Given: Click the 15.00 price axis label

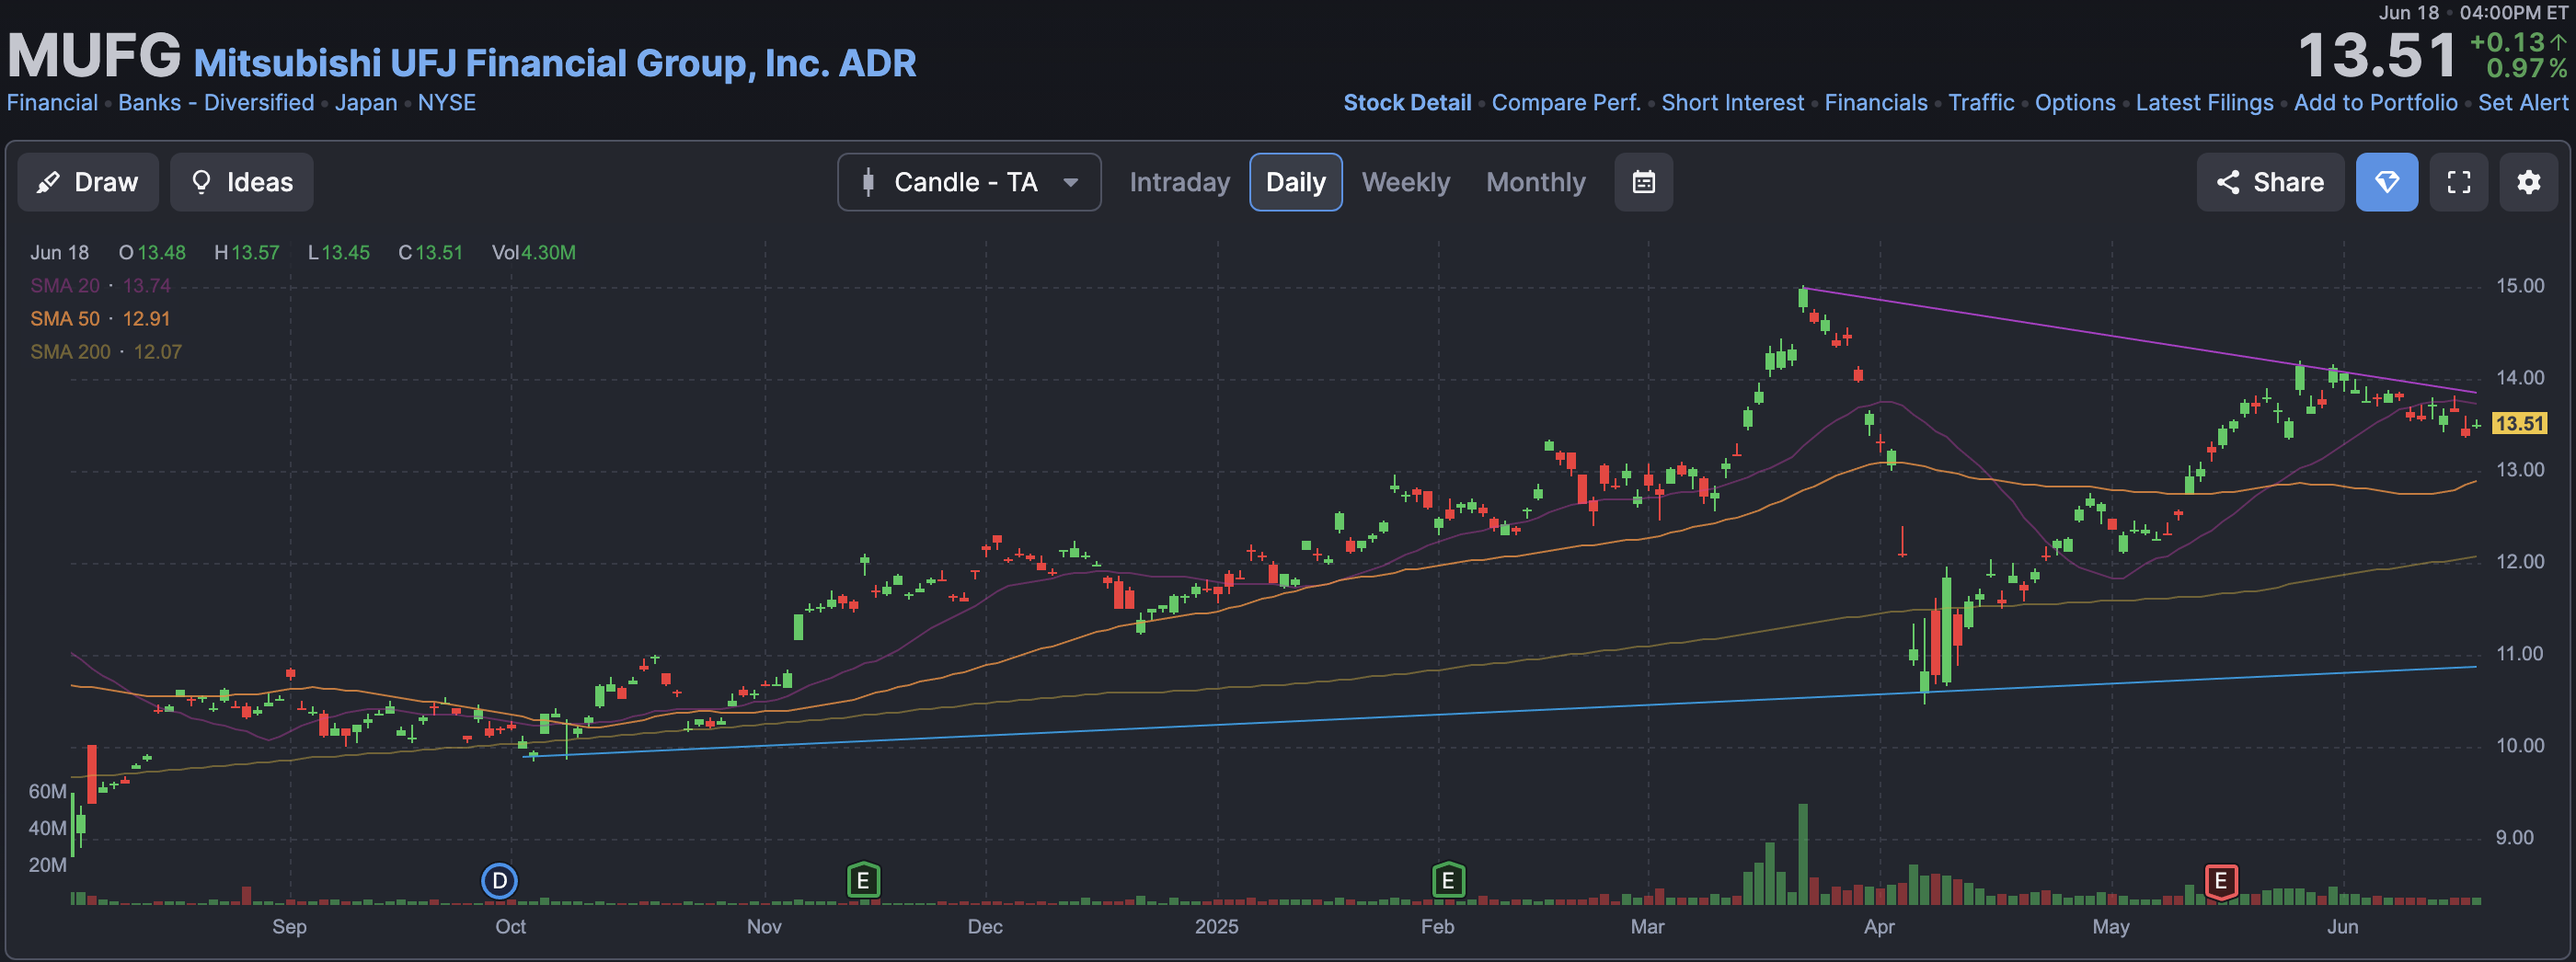Looking at the screenshot, I should (x=2520, y=286).
